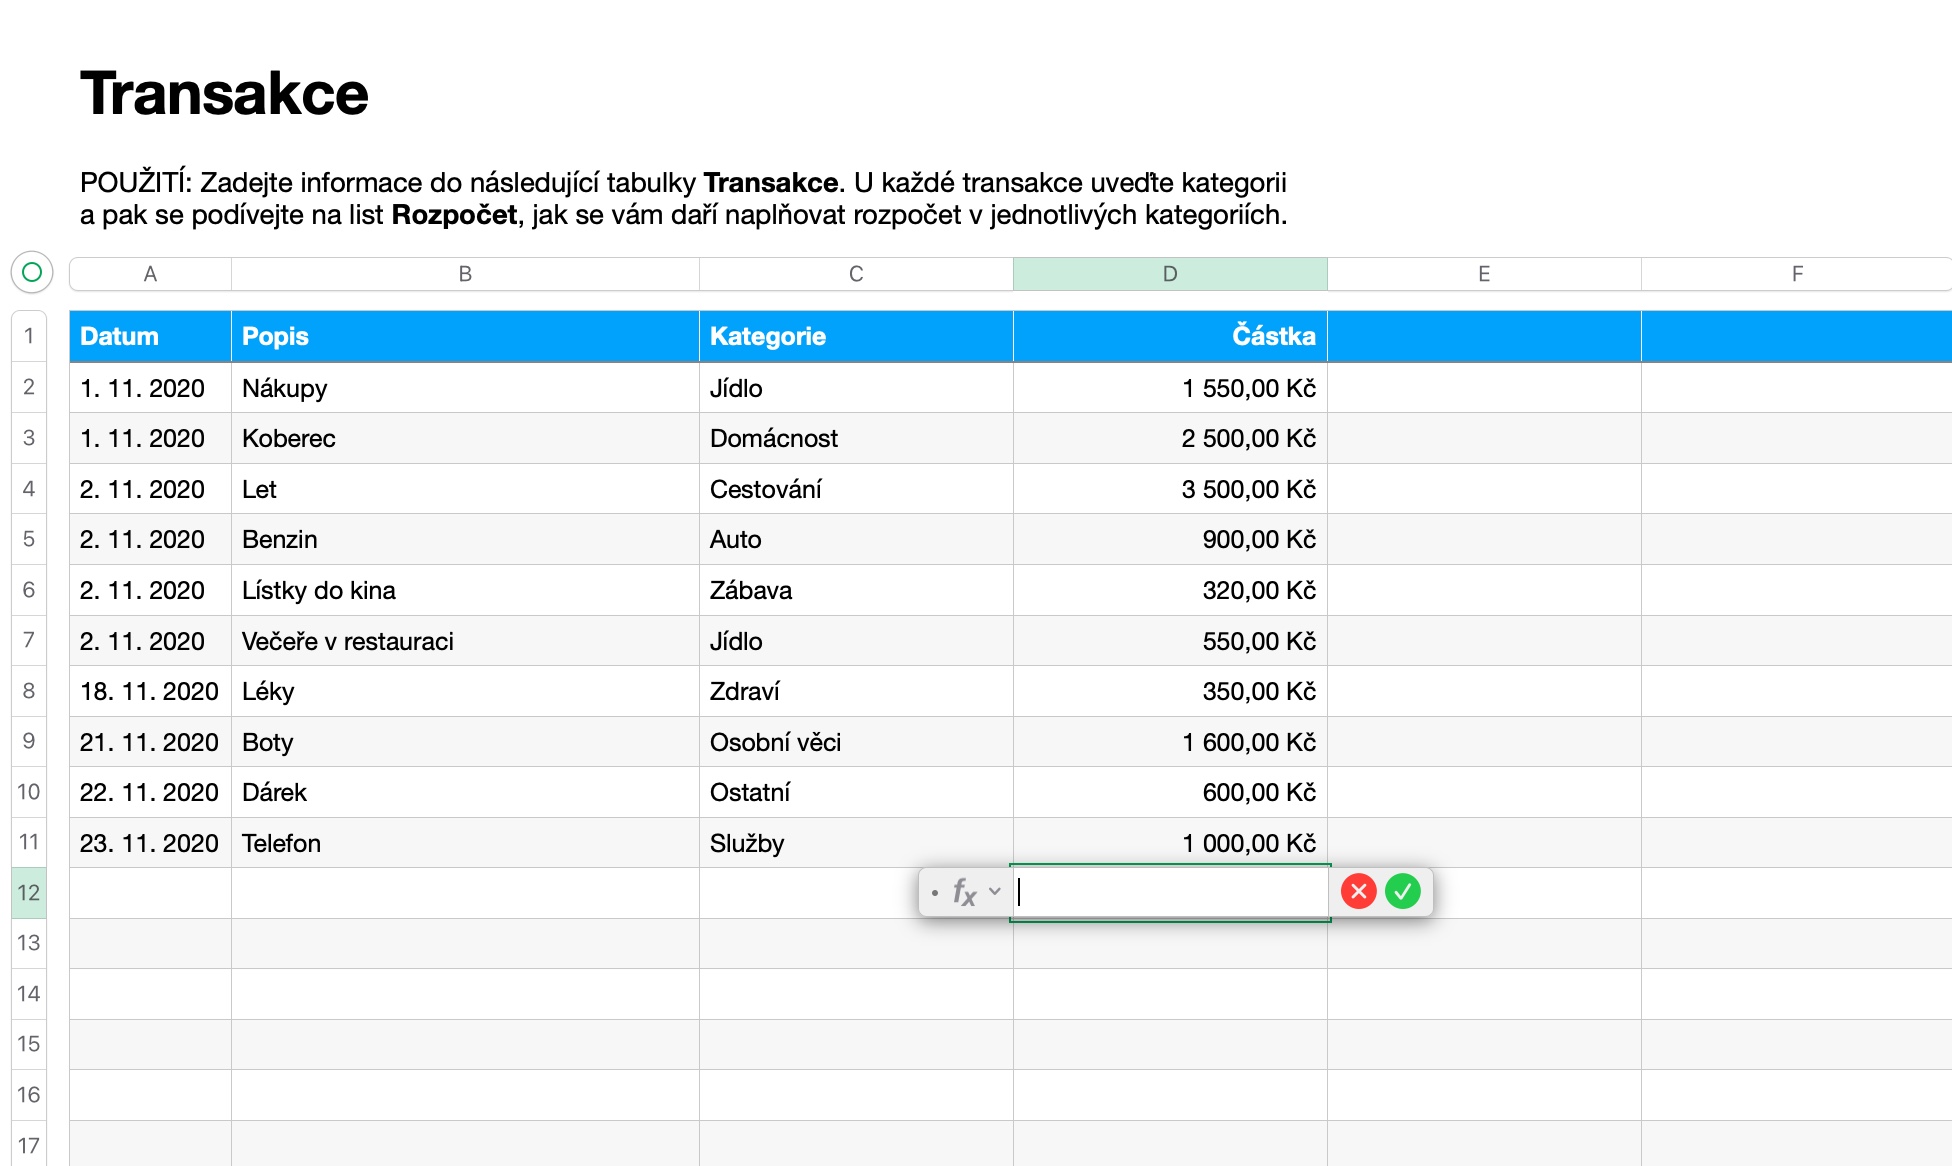This screenshot has height=1166, width=1952.
Task: Select column F header
Action: click(1796, 274)
